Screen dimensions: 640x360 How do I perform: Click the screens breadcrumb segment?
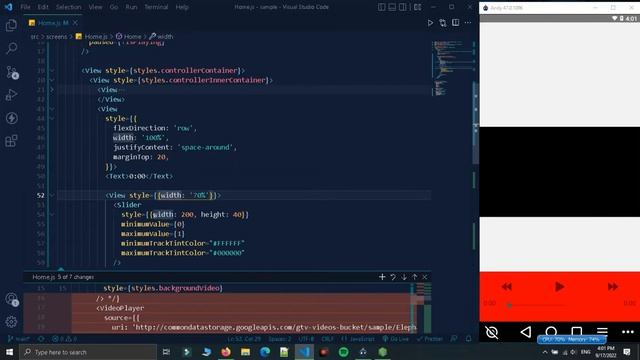pos(56,36)
